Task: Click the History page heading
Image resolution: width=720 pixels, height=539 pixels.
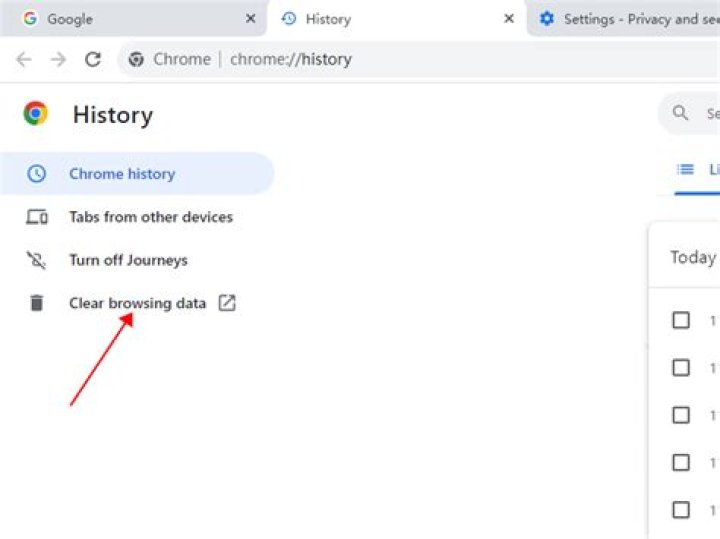Action: [x=113, y=115]
